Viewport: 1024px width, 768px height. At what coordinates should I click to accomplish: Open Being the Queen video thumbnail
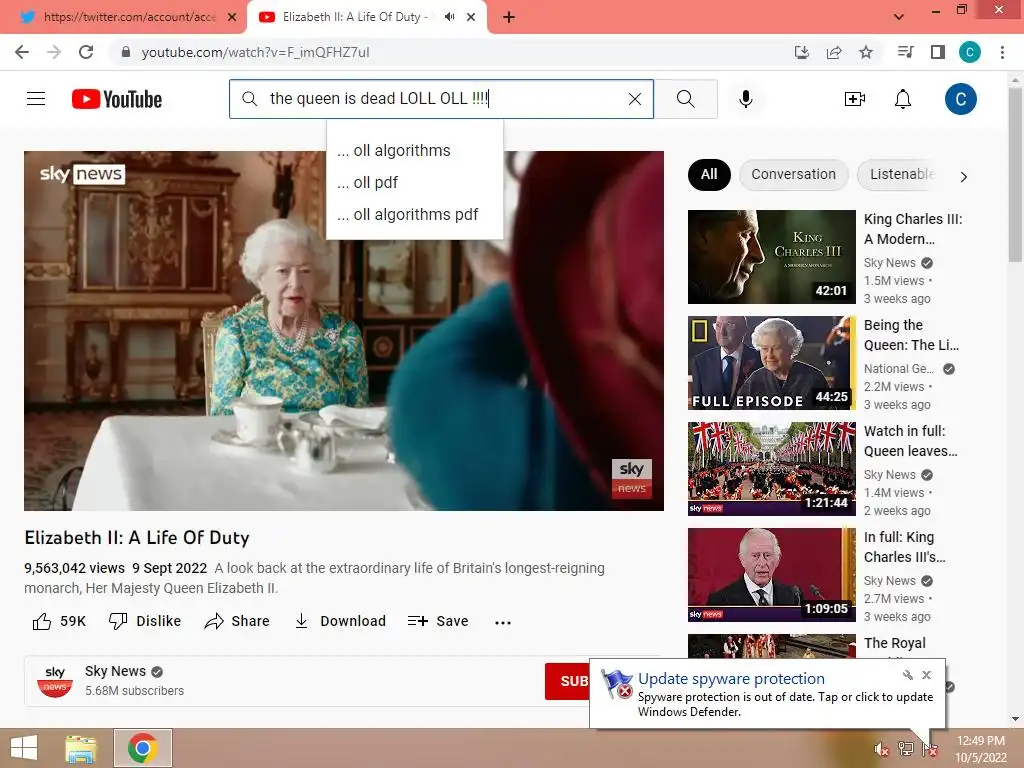[771, 362]
